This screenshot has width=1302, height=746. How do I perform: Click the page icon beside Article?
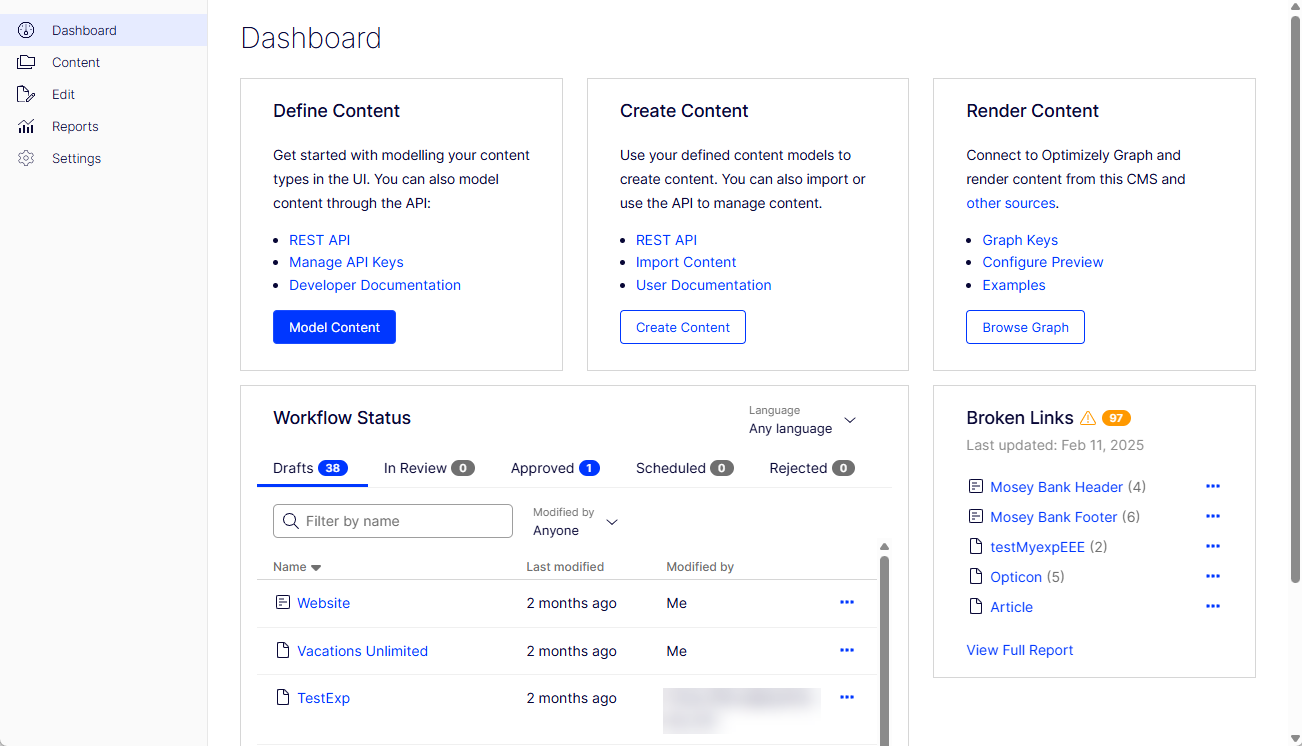(976, 606)
